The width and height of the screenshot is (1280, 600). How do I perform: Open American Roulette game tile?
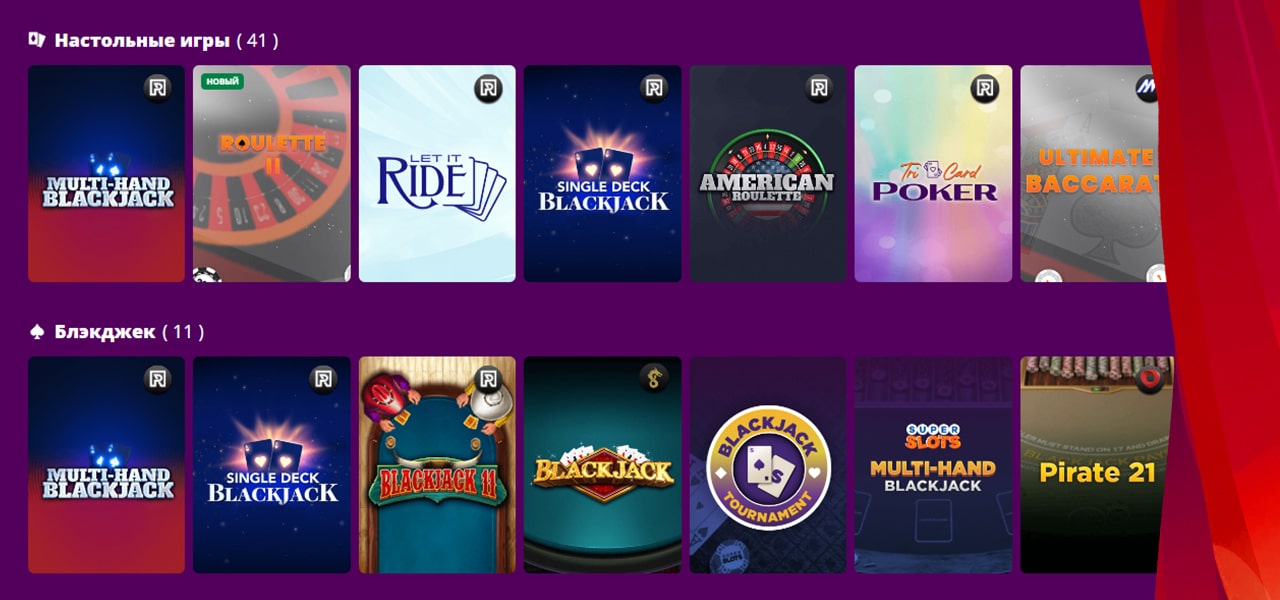[x=768, y=174]
